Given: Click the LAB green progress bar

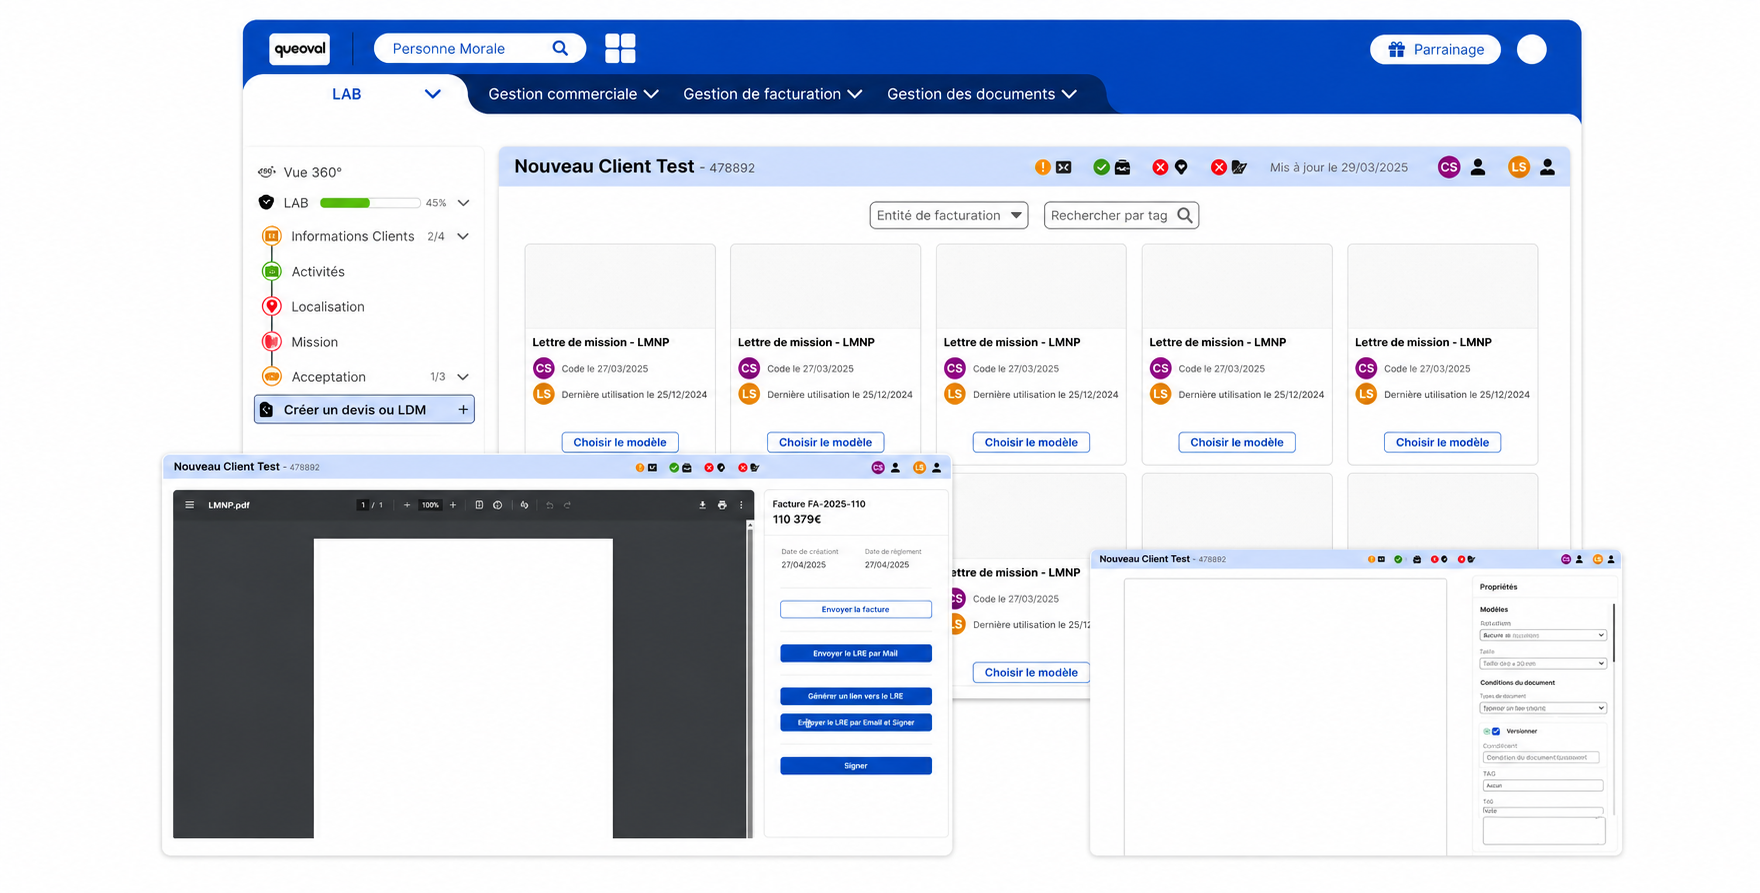Looking at the screenshot, I should (x=369, y=203).
